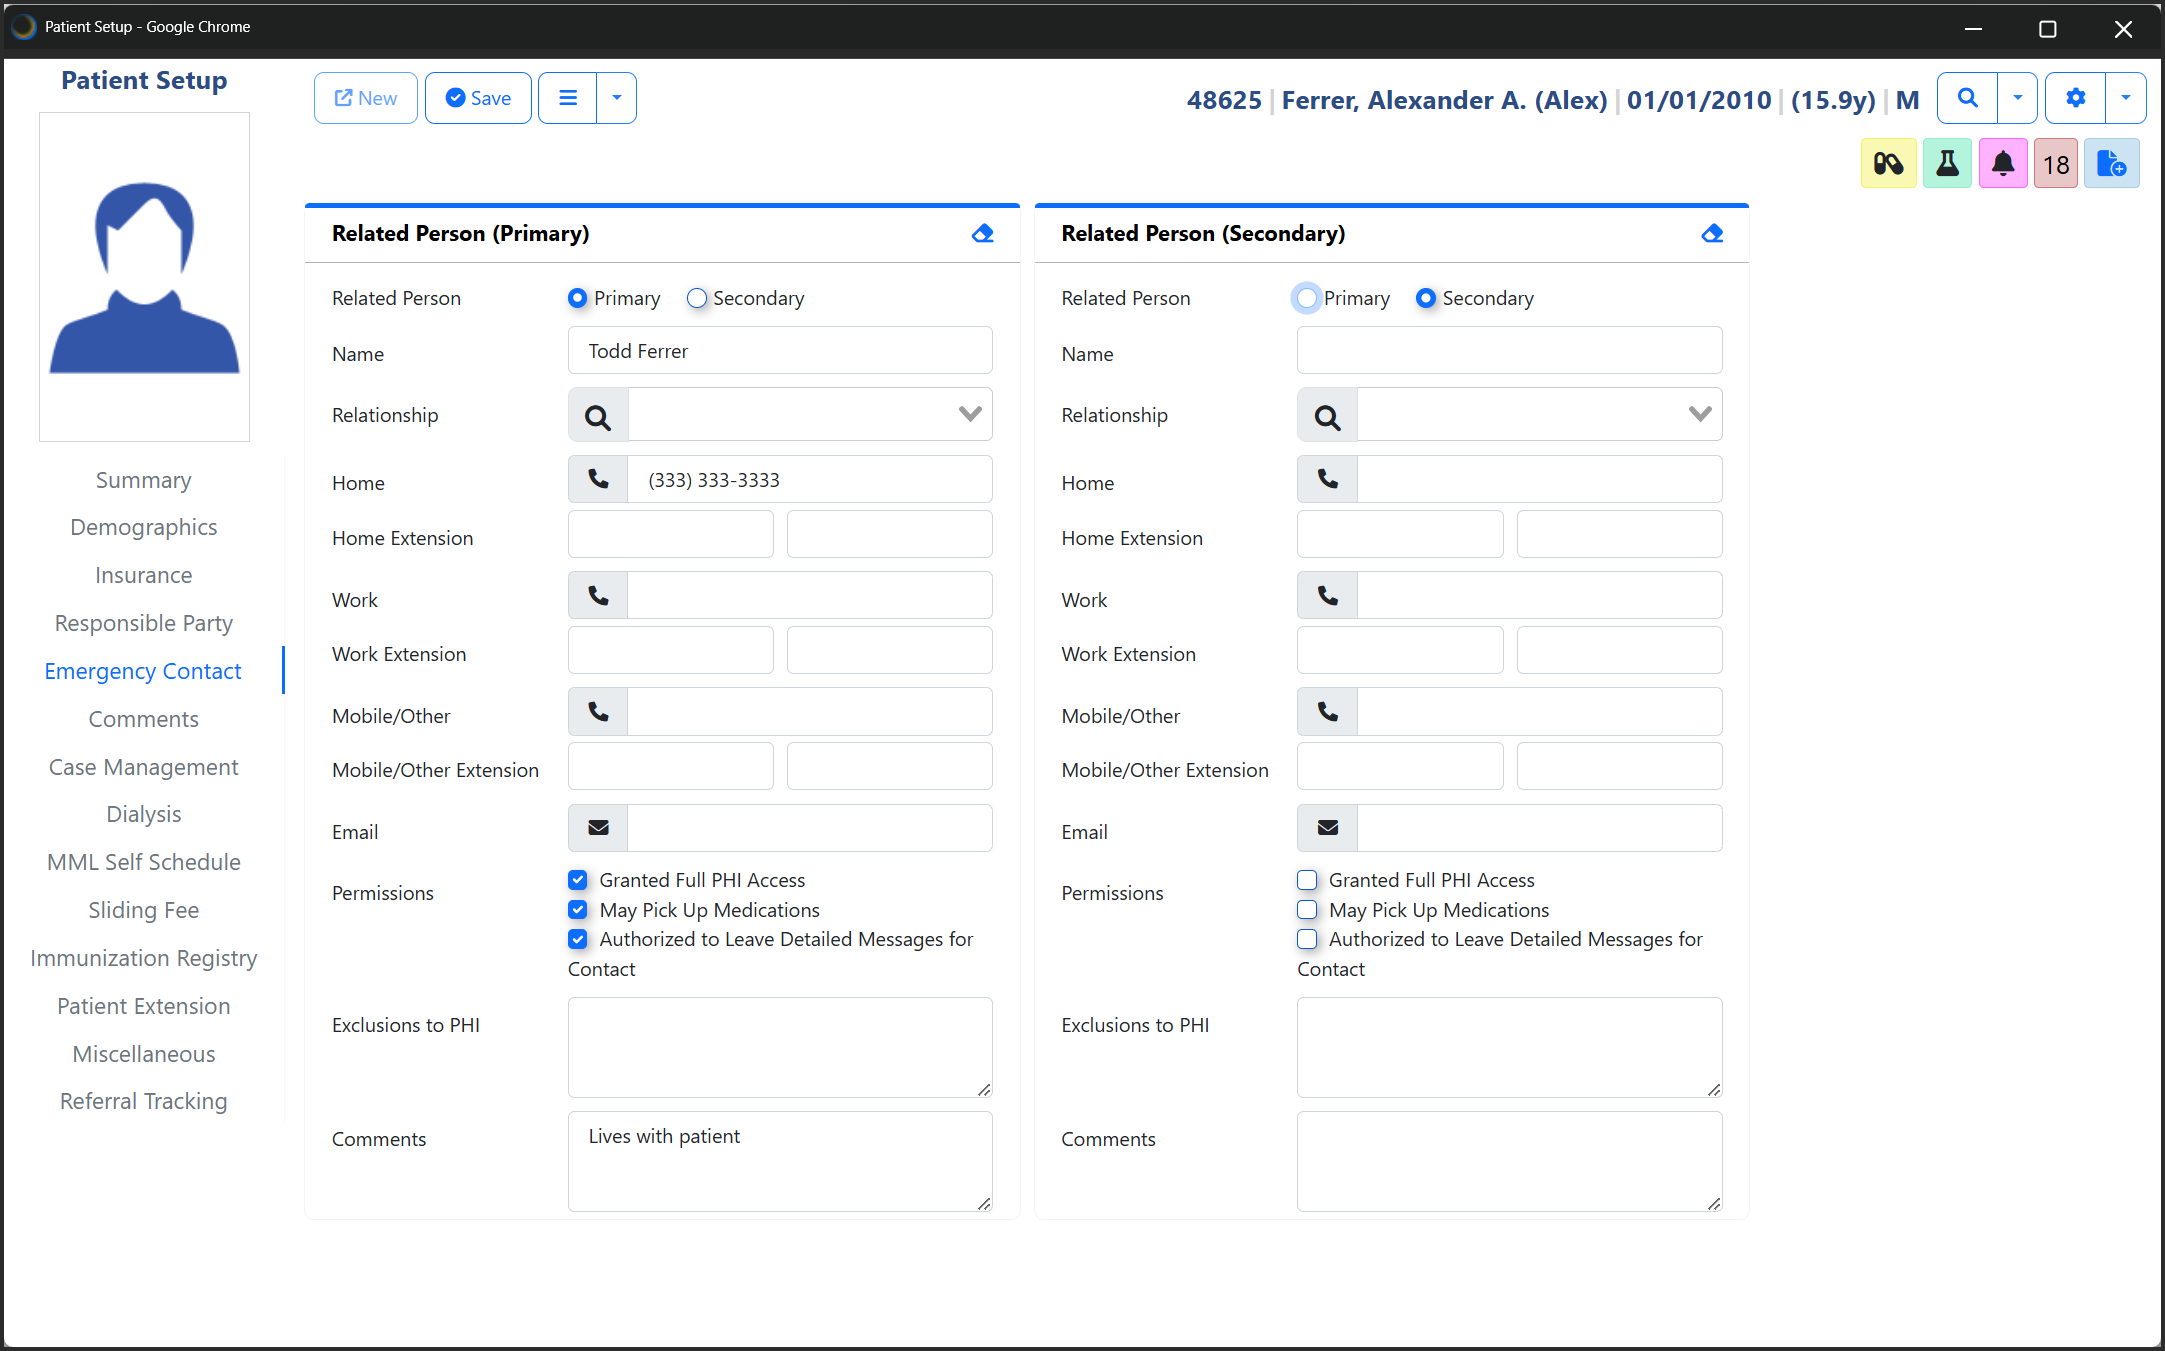This screenshot has width=2165, height=1351.
Task: Expand the dropdown arrow beside the list menu button
Action: point(616,98)
